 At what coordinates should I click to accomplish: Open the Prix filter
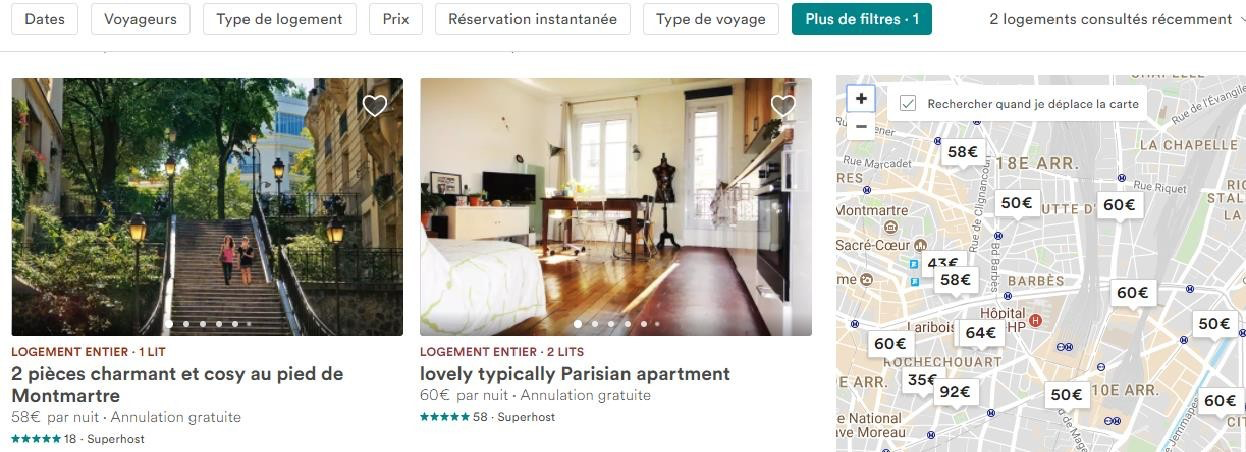click(x=396, y=19)
